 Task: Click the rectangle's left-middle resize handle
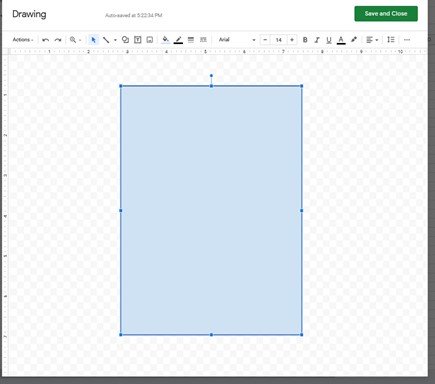click(121, 210)
